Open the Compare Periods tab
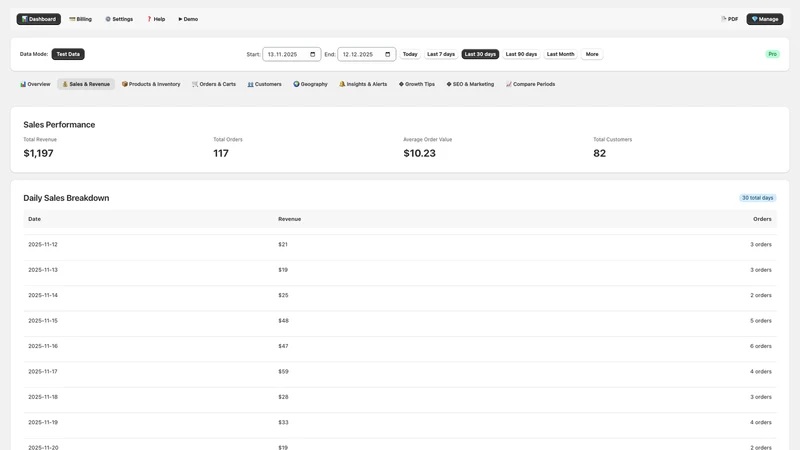Viewport: 800px width, 450px height. pyautogui.click(x=531, y=84)
